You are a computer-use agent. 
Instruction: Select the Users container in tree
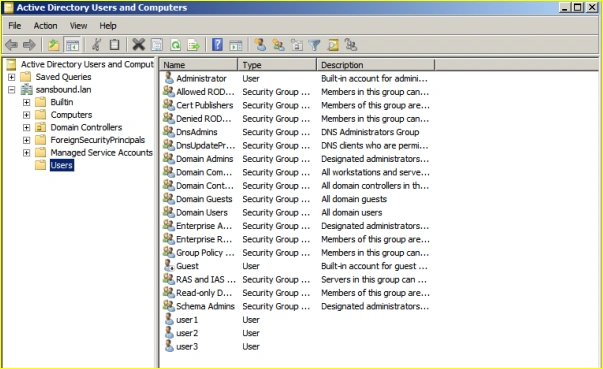(62, 165)
